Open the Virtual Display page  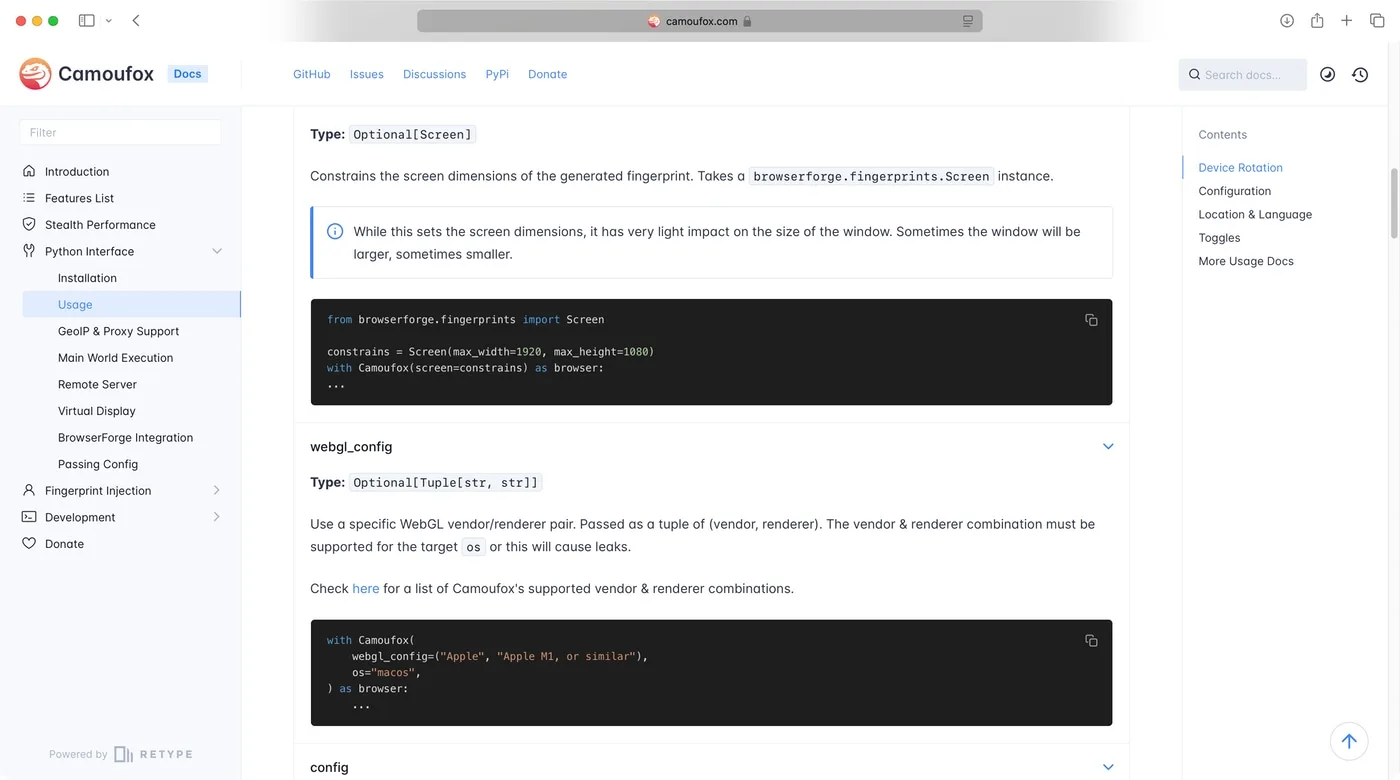(96, 411)
